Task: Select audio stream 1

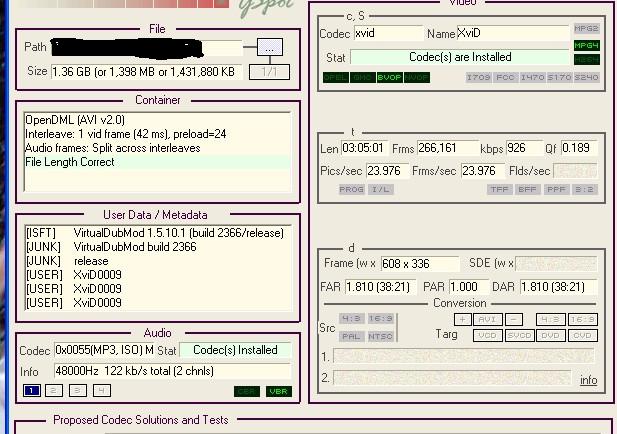Action: pos(32,391)
